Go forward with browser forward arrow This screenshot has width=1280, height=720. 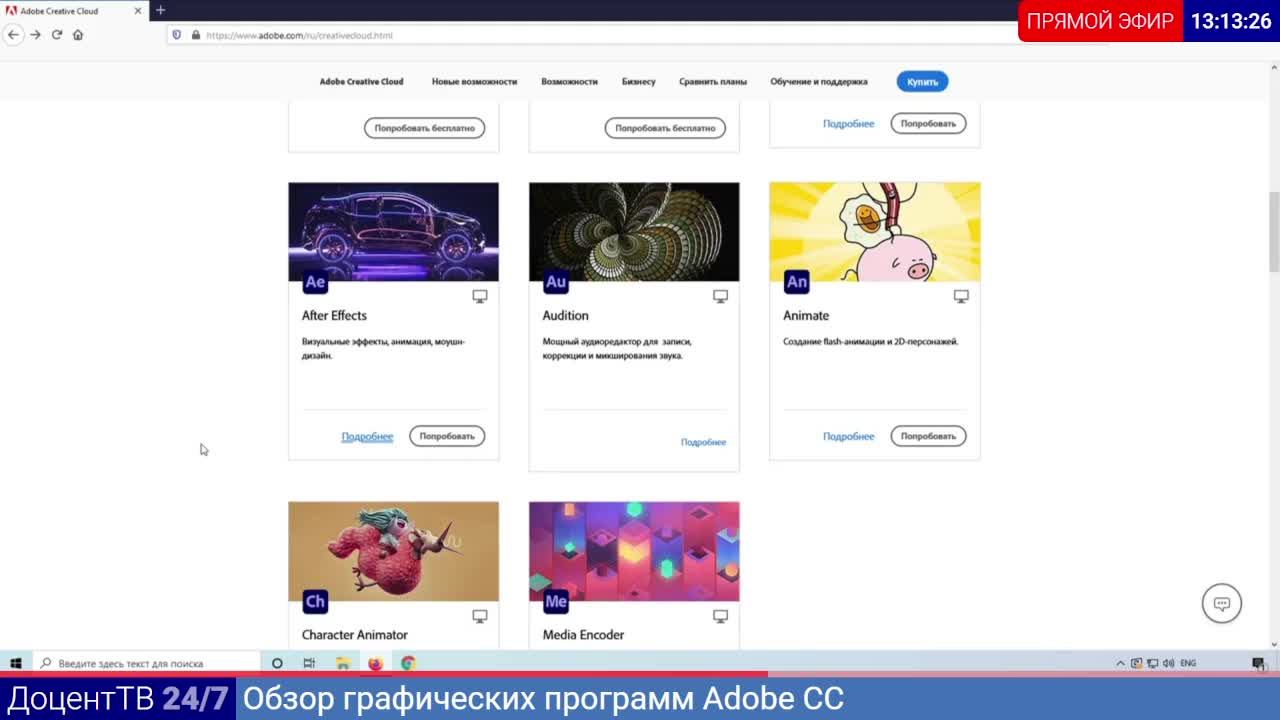pyautogui.click(x=35, y=35)
